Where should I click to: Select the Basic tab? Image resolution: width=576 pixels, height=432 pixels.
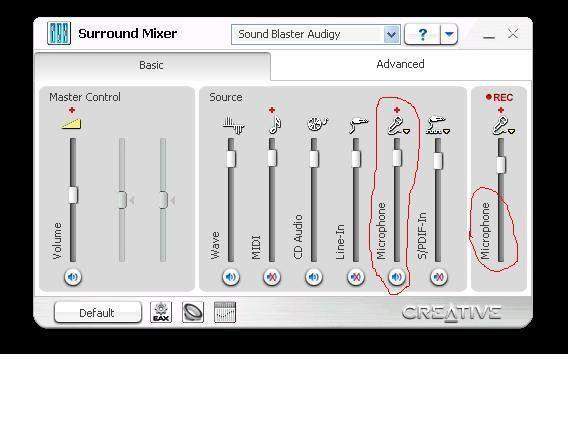pos(151,65)
